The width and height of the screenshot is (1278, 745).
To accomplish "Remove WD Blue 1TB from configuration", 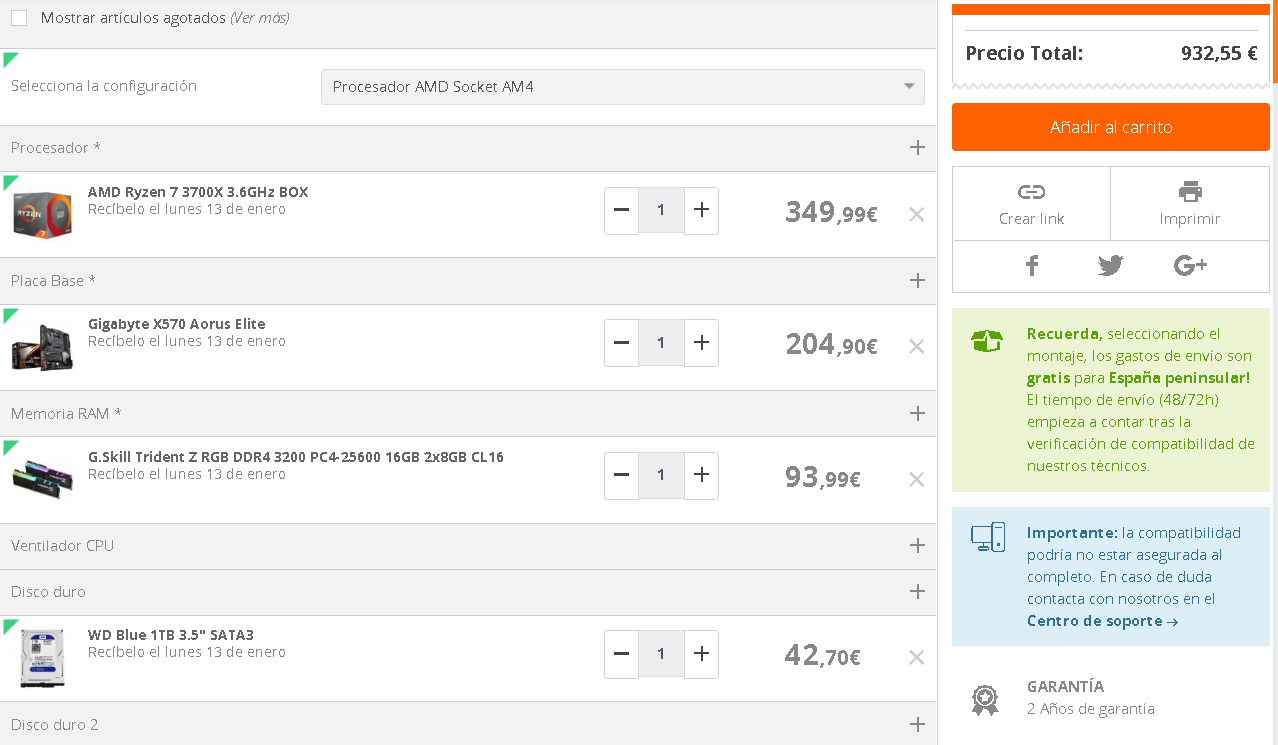I will tap(916, 657).
